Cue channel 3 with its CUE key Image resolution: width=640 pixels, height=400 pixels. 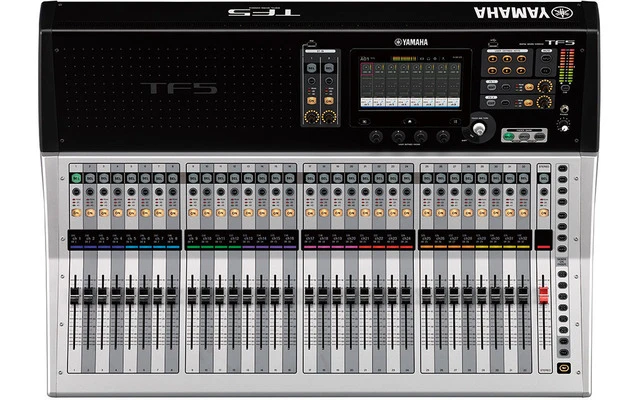click(104, 191)
